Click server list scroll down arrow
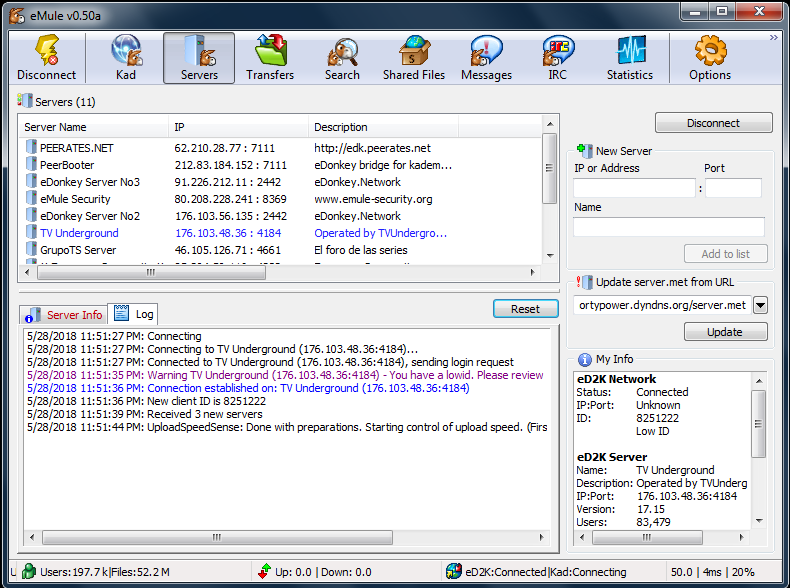 [x=550, y=255]
